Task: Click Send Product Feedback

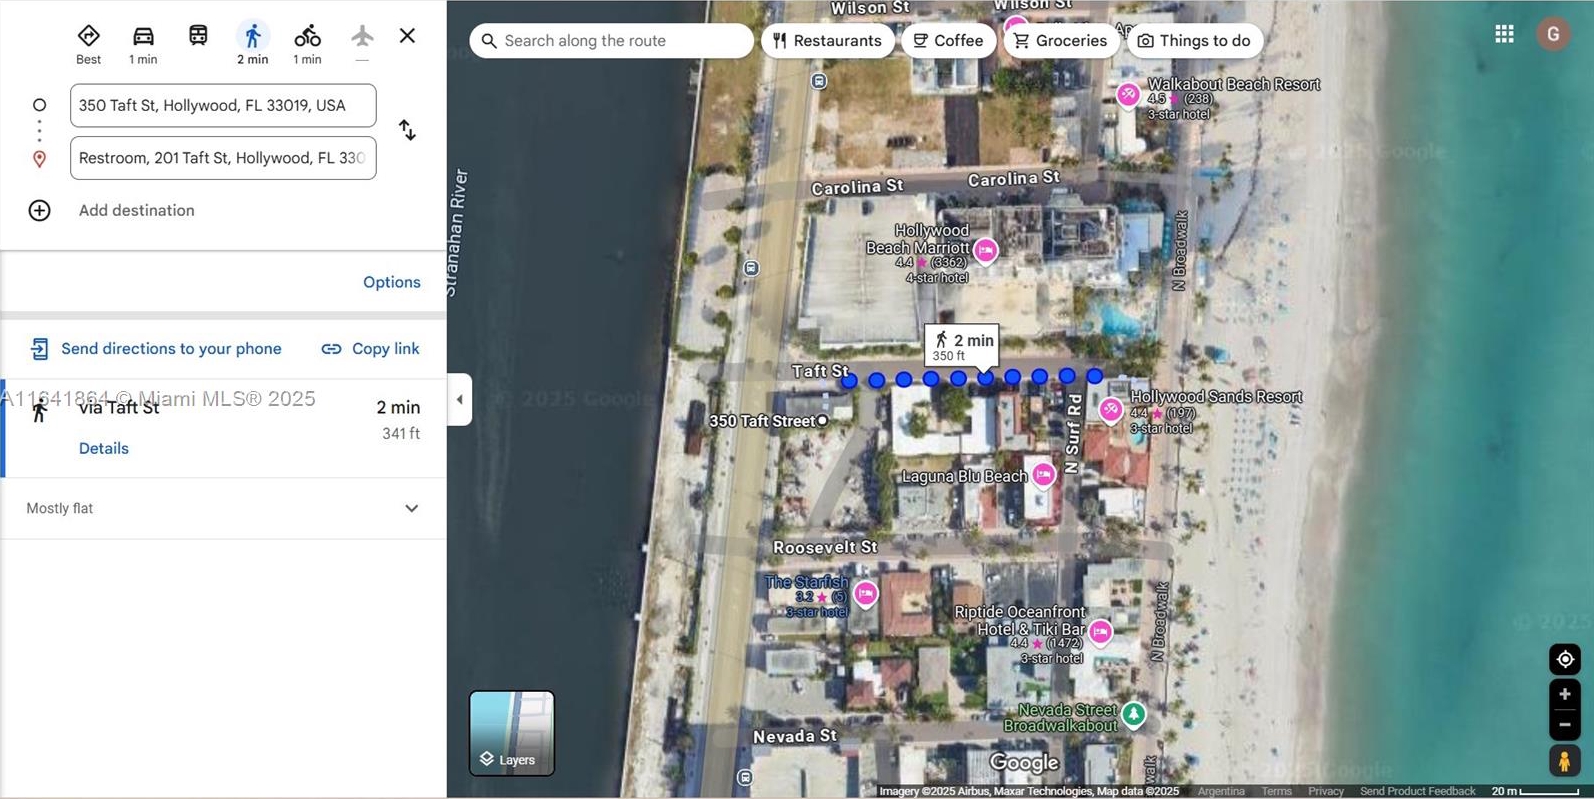Action: [1417, 791]
